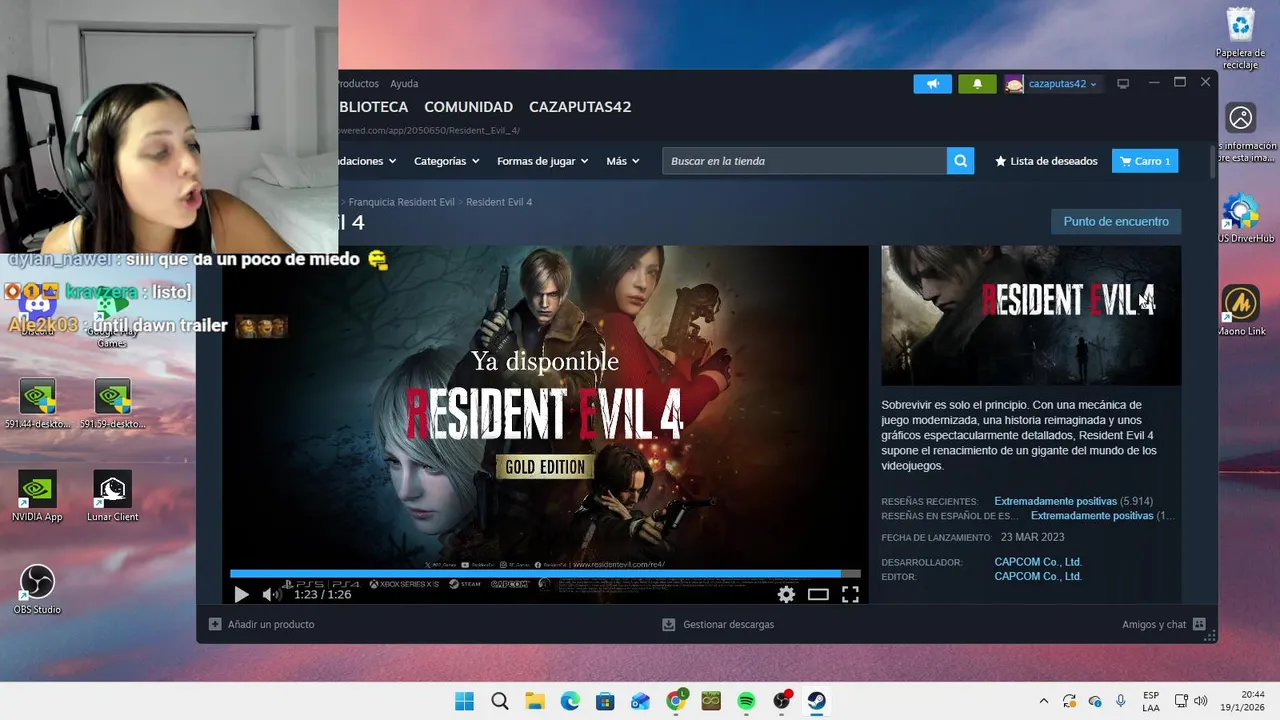1280x720 pixels.
Task: Expand the Categorías store menu
Action: coord(446,161)
